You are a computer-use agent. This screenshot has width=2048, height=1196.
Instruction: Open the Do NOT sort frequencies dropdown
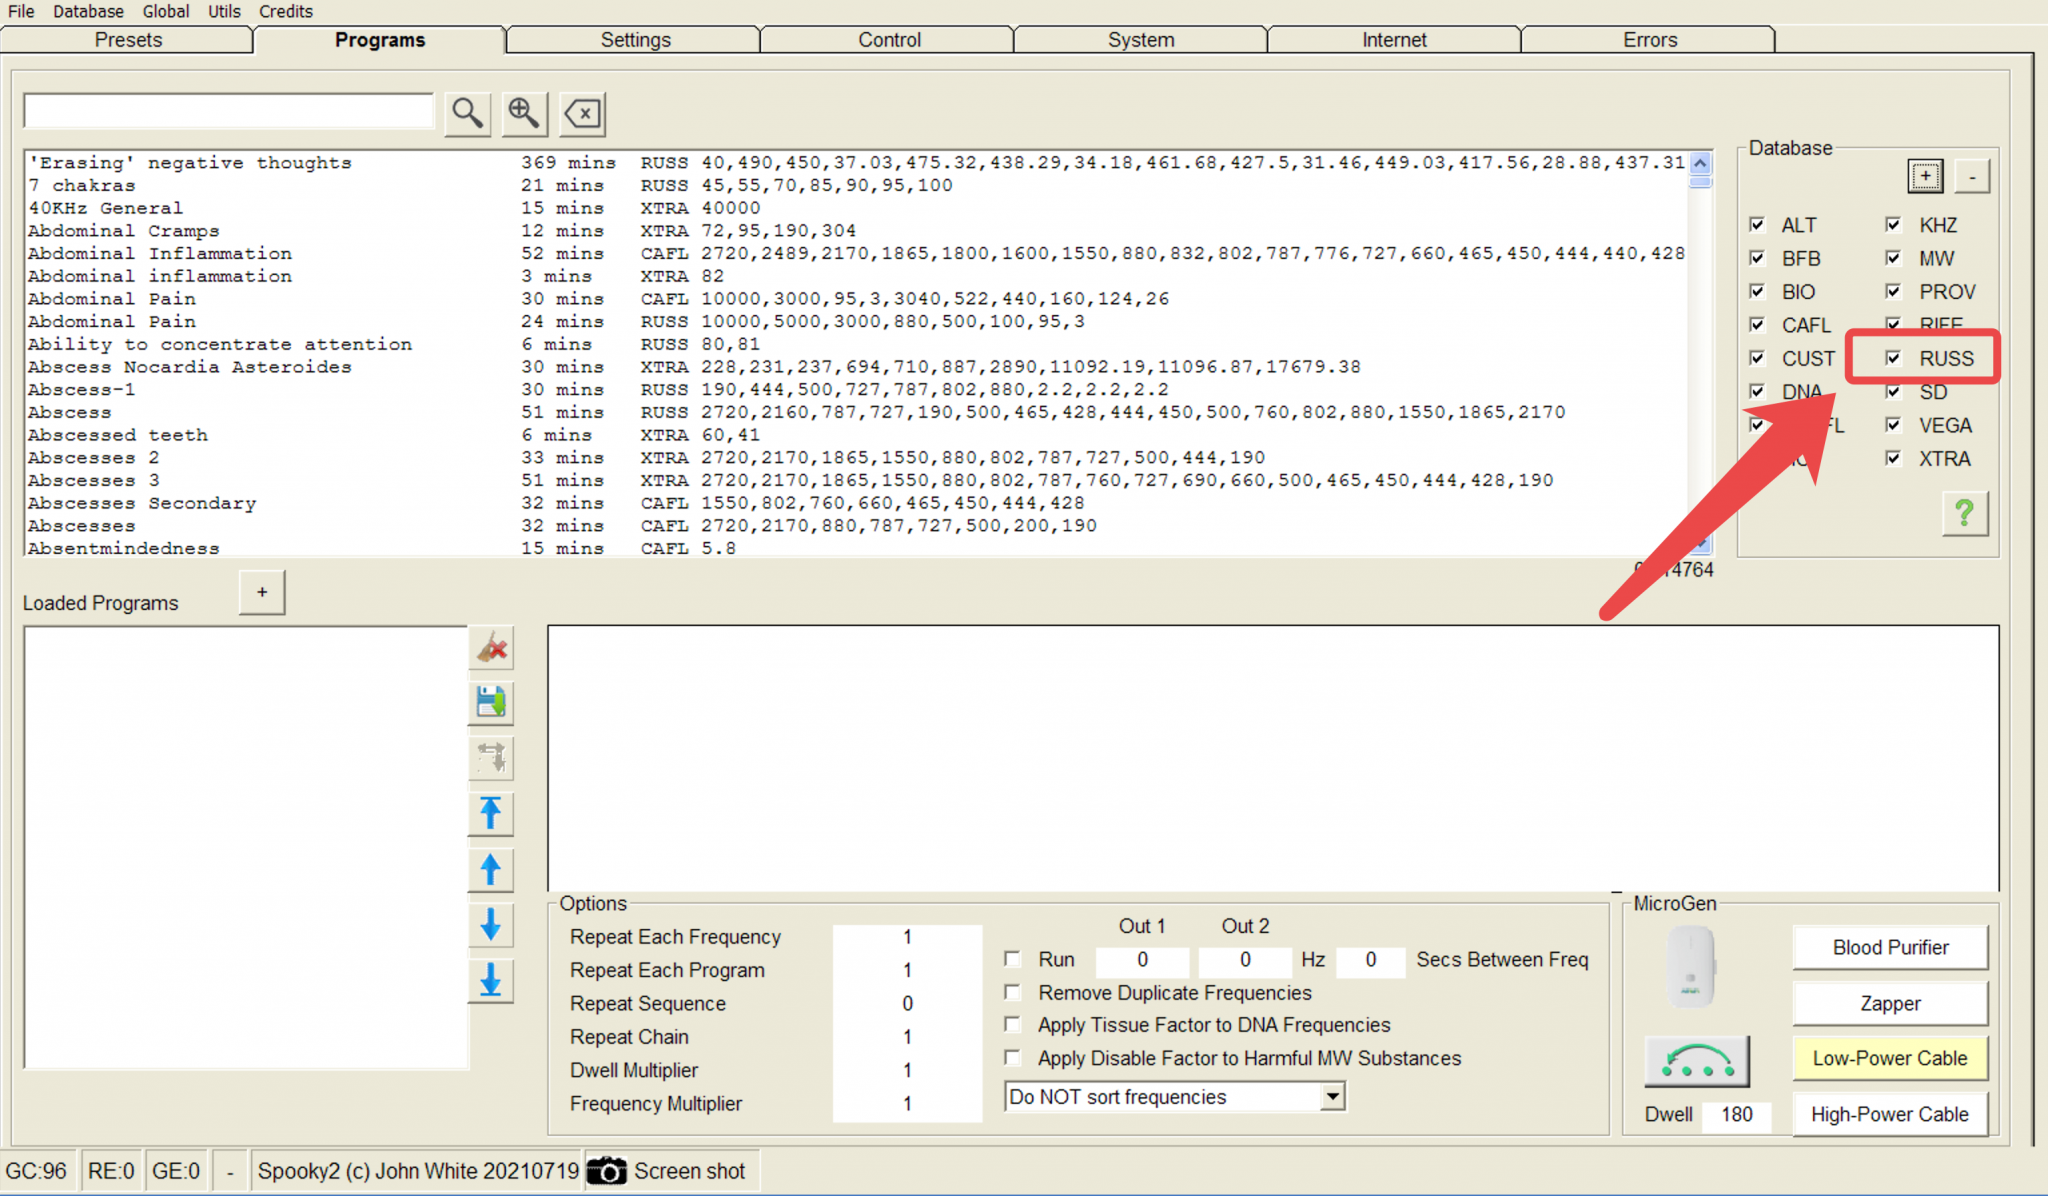point(1332,1097)
